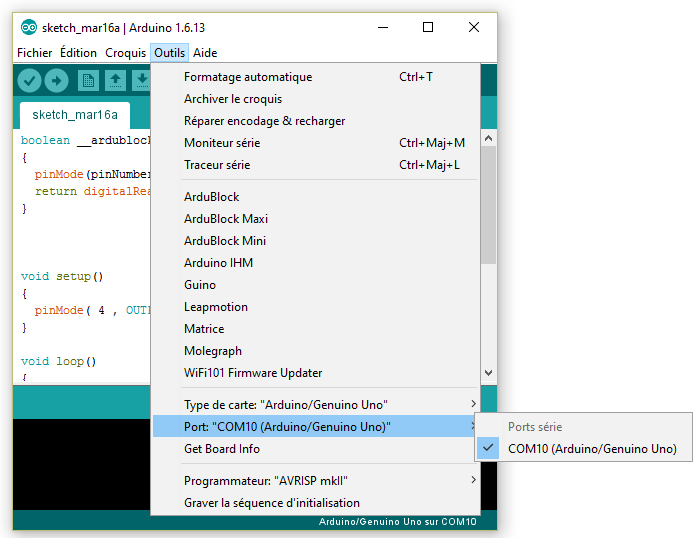Click the New sketch page icon
This screenshot has height=538, width=700.
tap(88, 81)
